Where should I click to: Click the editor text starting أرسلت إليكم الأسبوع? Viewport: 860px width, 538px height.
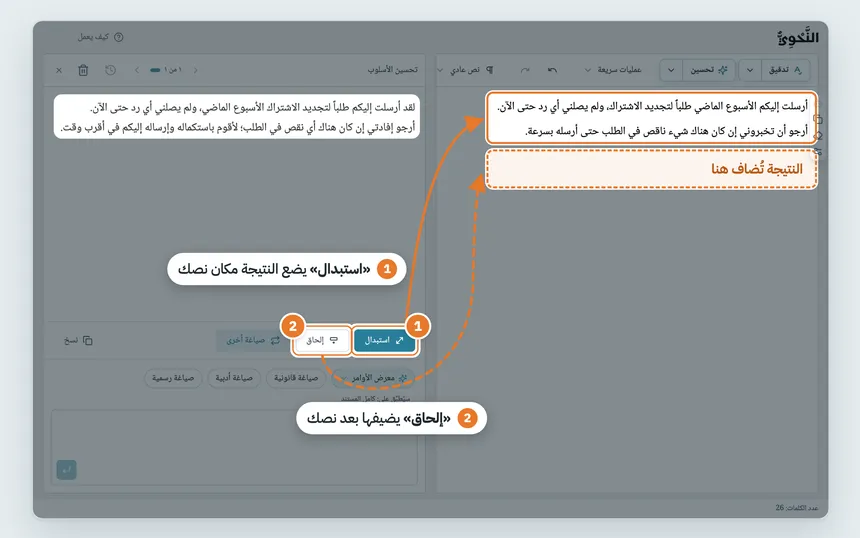click(x=652, y=118)
